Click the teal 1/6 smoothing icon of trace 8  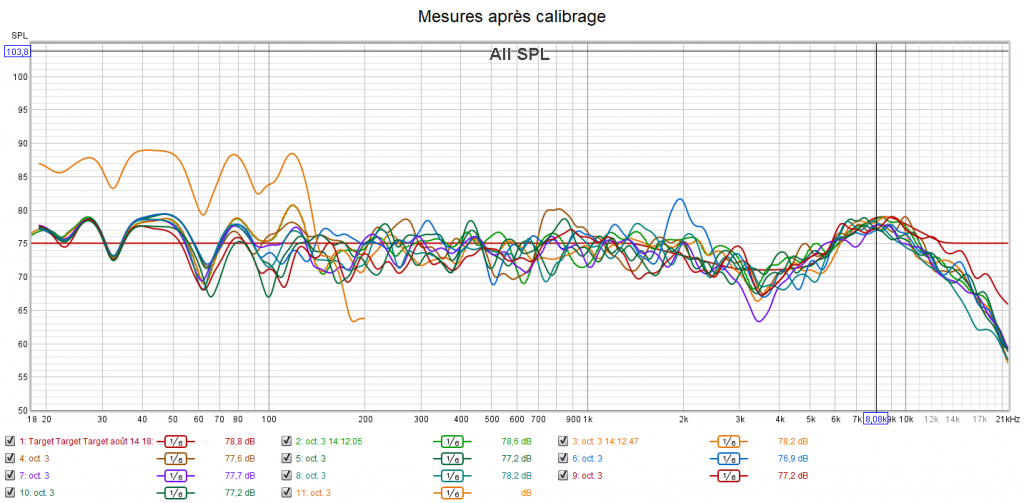[x=451, y=475]
